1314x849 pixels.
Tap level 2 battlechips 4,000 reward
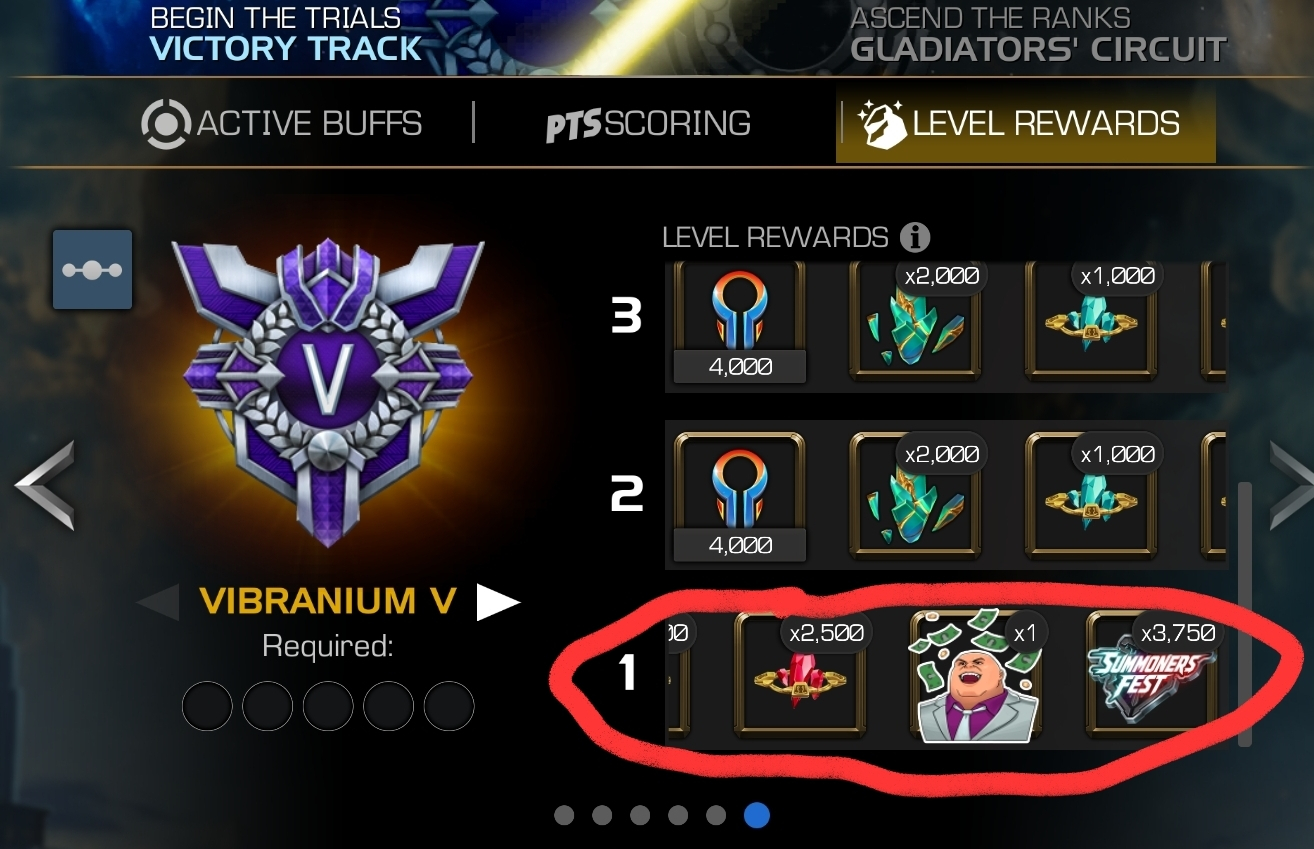[740, 494]
